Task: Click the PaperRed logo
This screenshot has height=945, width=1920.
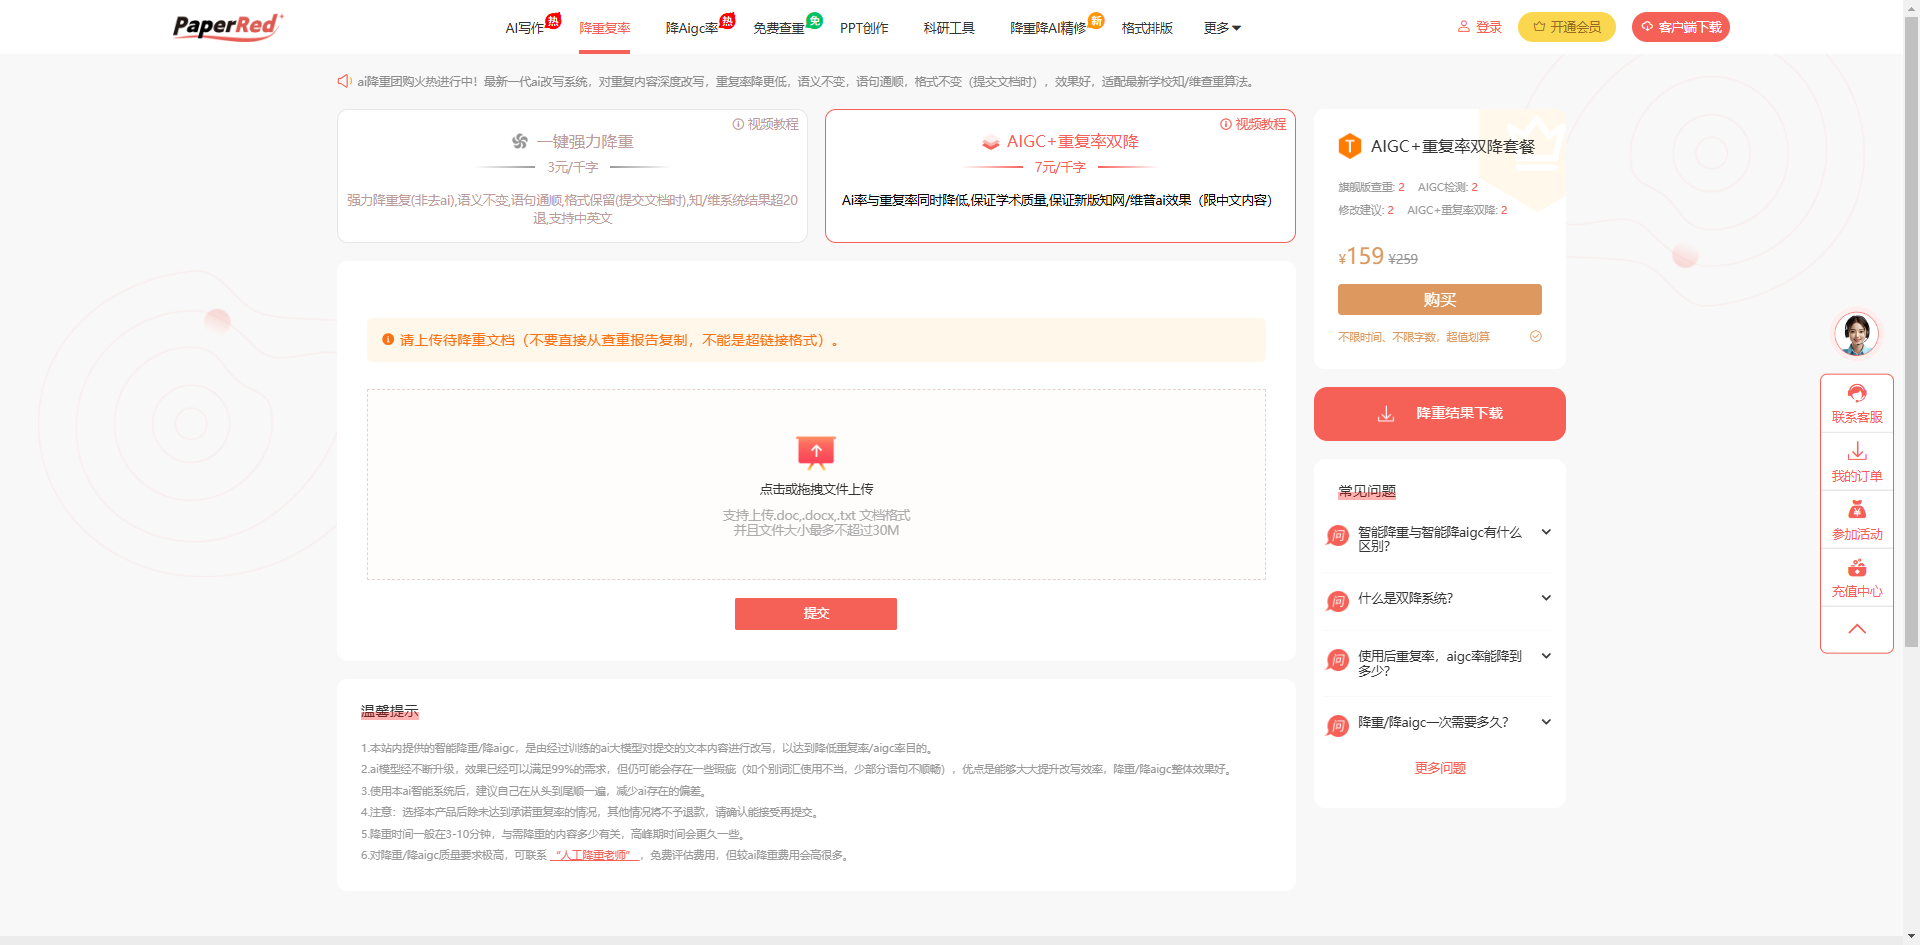Action: tap(228, 26)
